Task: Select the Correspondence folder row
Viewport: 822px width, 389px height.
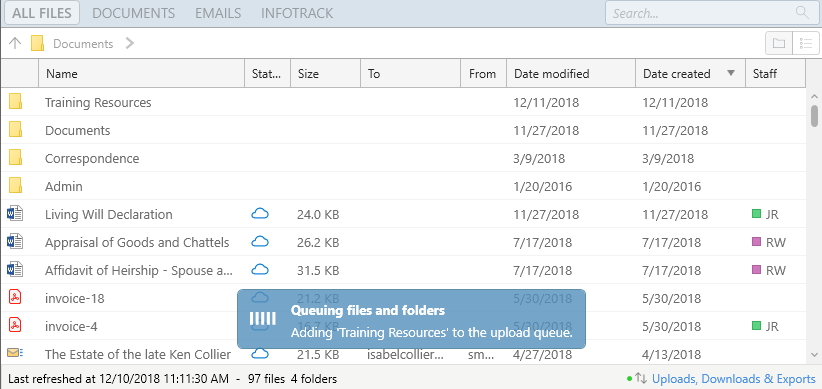Action: tap(404, 158)
